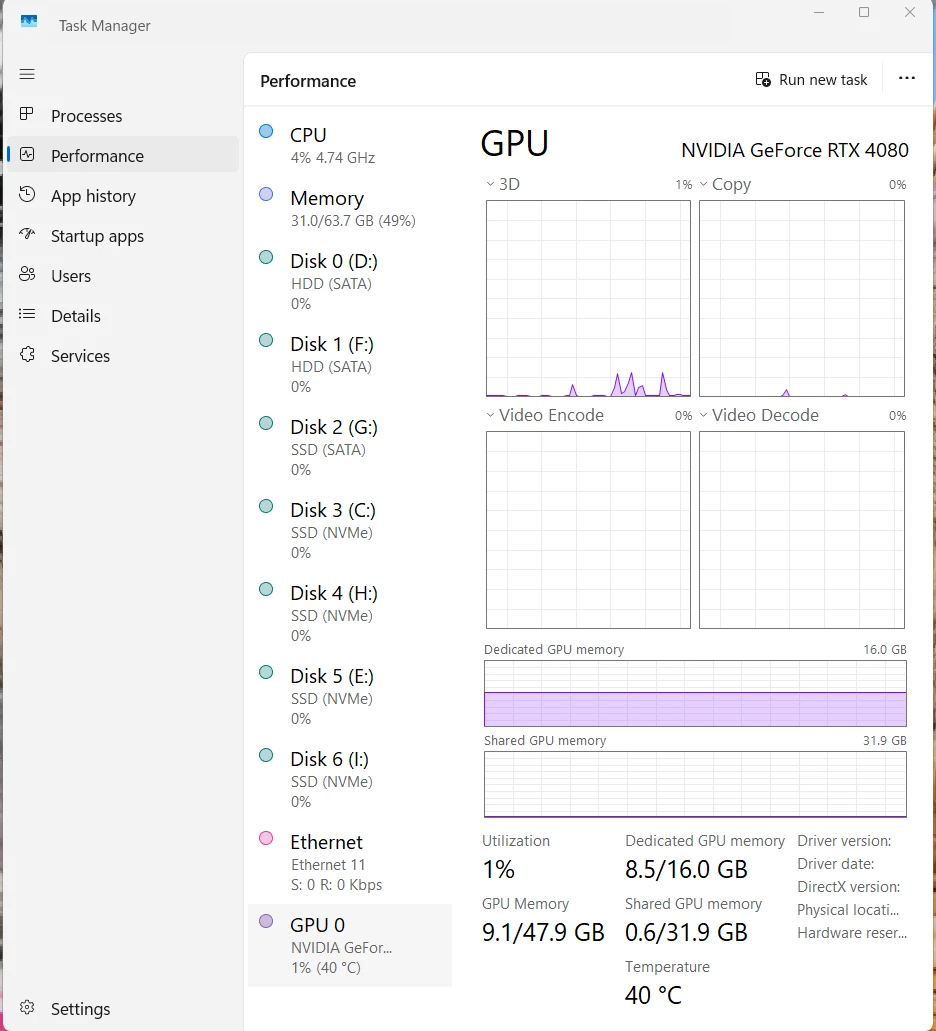Image resolution: width=936 pixels, height=1031 pixels.
Task: Click the Run new task icon
Action: [762, 80]
